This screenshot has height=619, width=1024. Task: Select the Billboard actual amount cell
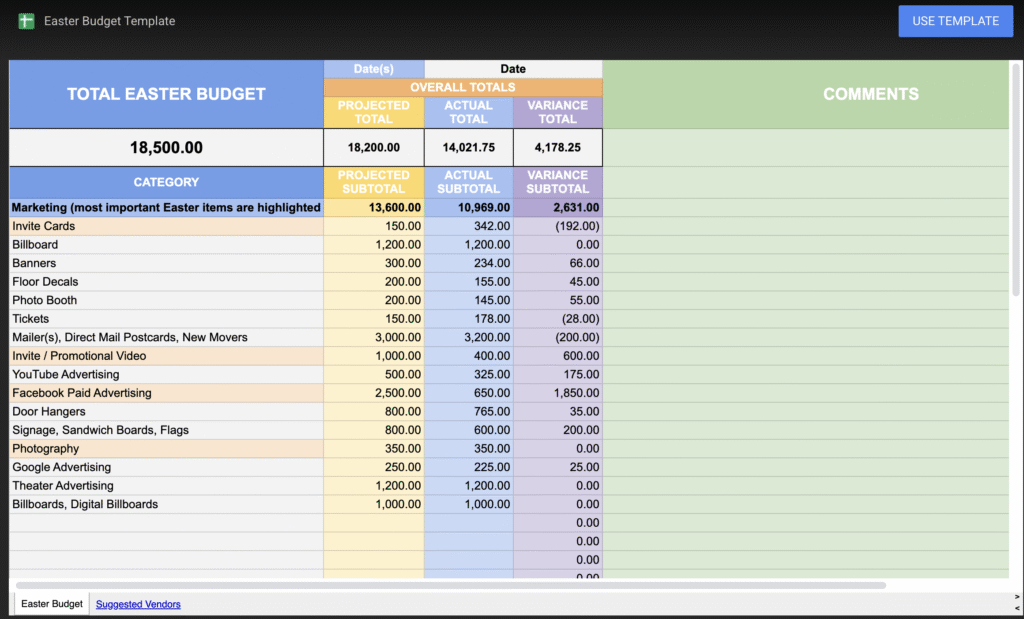click(x=468, y=245)
